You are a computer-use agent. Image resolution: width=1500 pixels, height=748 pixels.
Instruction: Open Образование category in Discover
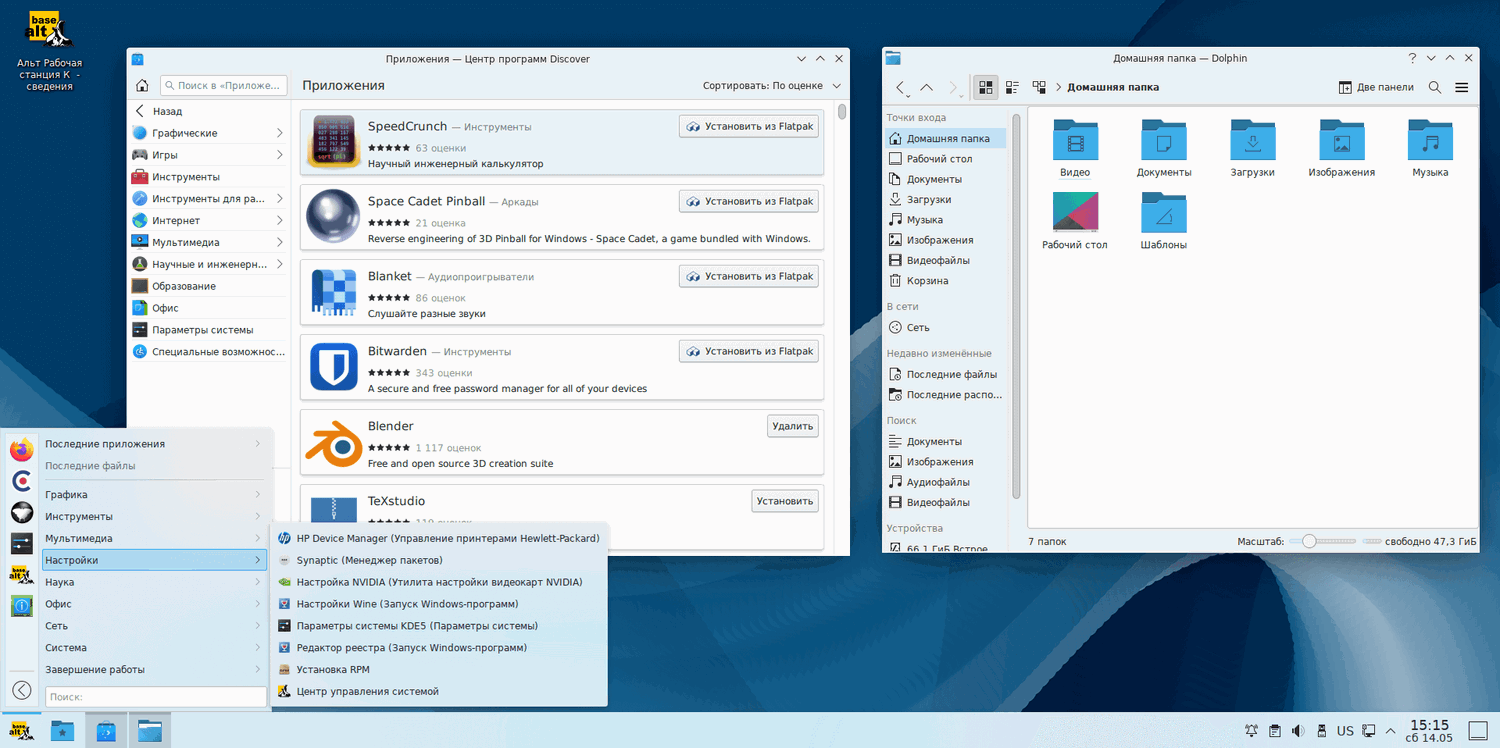coord(208,286)
